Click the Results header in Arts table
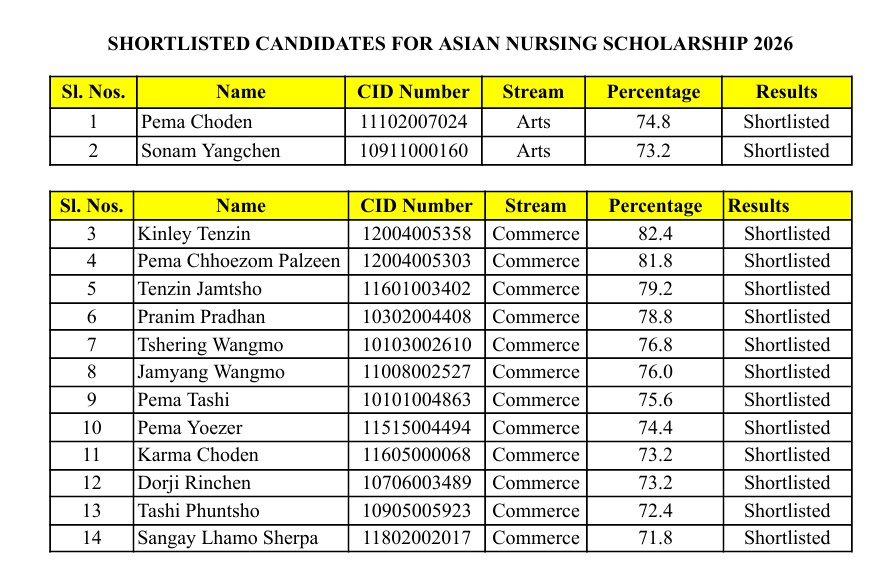 (787, 92)
